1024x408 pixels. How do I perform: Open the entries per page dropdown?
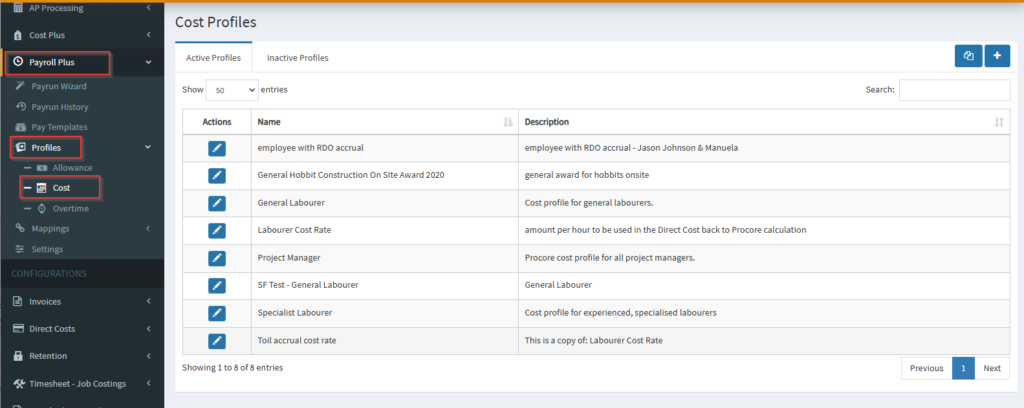coord(232,90)
